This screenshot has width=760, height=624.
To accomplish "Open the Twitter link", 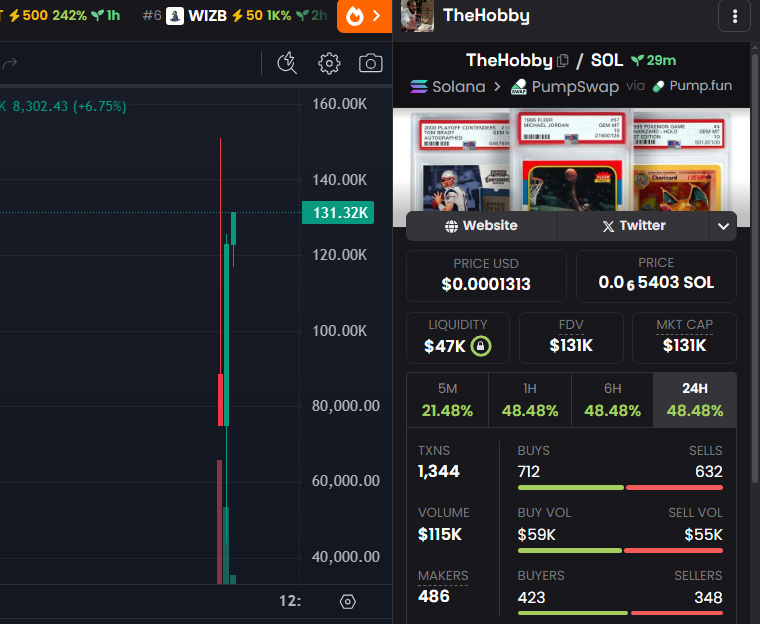I will point(633,225).
